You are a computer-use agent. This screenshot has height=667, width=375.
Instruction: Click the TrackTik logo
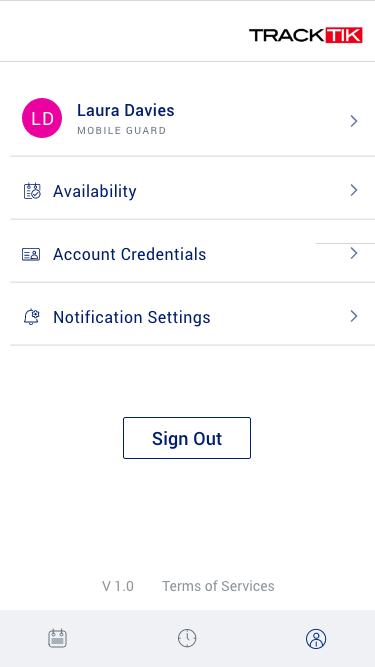pos(306,35)
